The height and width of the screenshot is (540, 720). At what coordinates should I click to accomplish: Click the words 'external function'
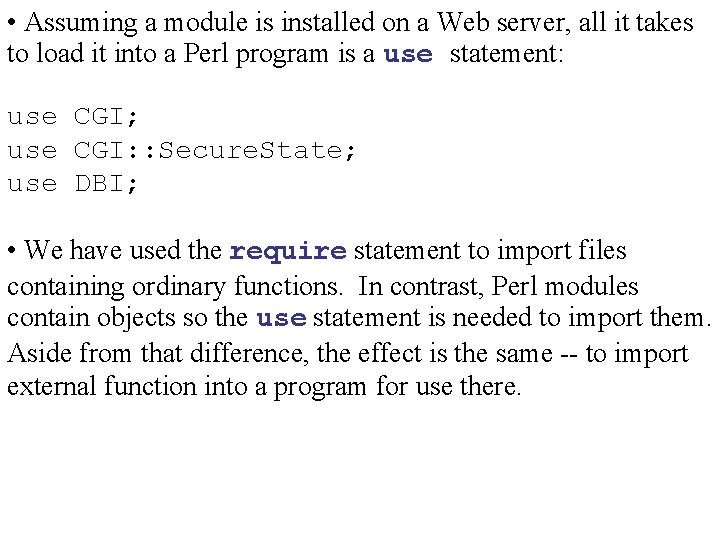coord(102,386)
